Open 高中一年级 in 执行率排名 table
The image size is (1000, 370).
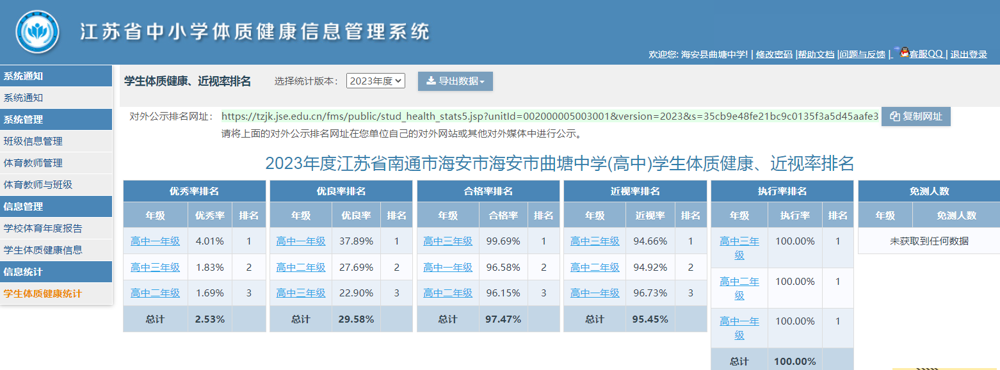click(739, 328)
